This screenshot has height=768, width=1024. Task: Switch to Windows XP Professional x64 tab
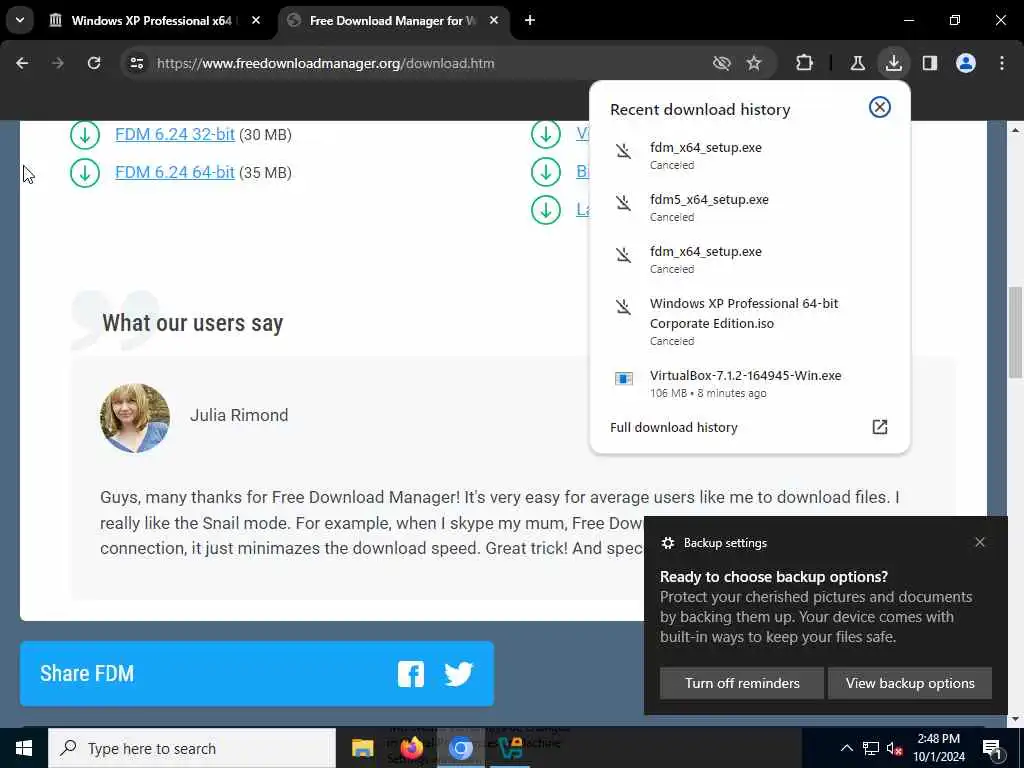point(152,21)
